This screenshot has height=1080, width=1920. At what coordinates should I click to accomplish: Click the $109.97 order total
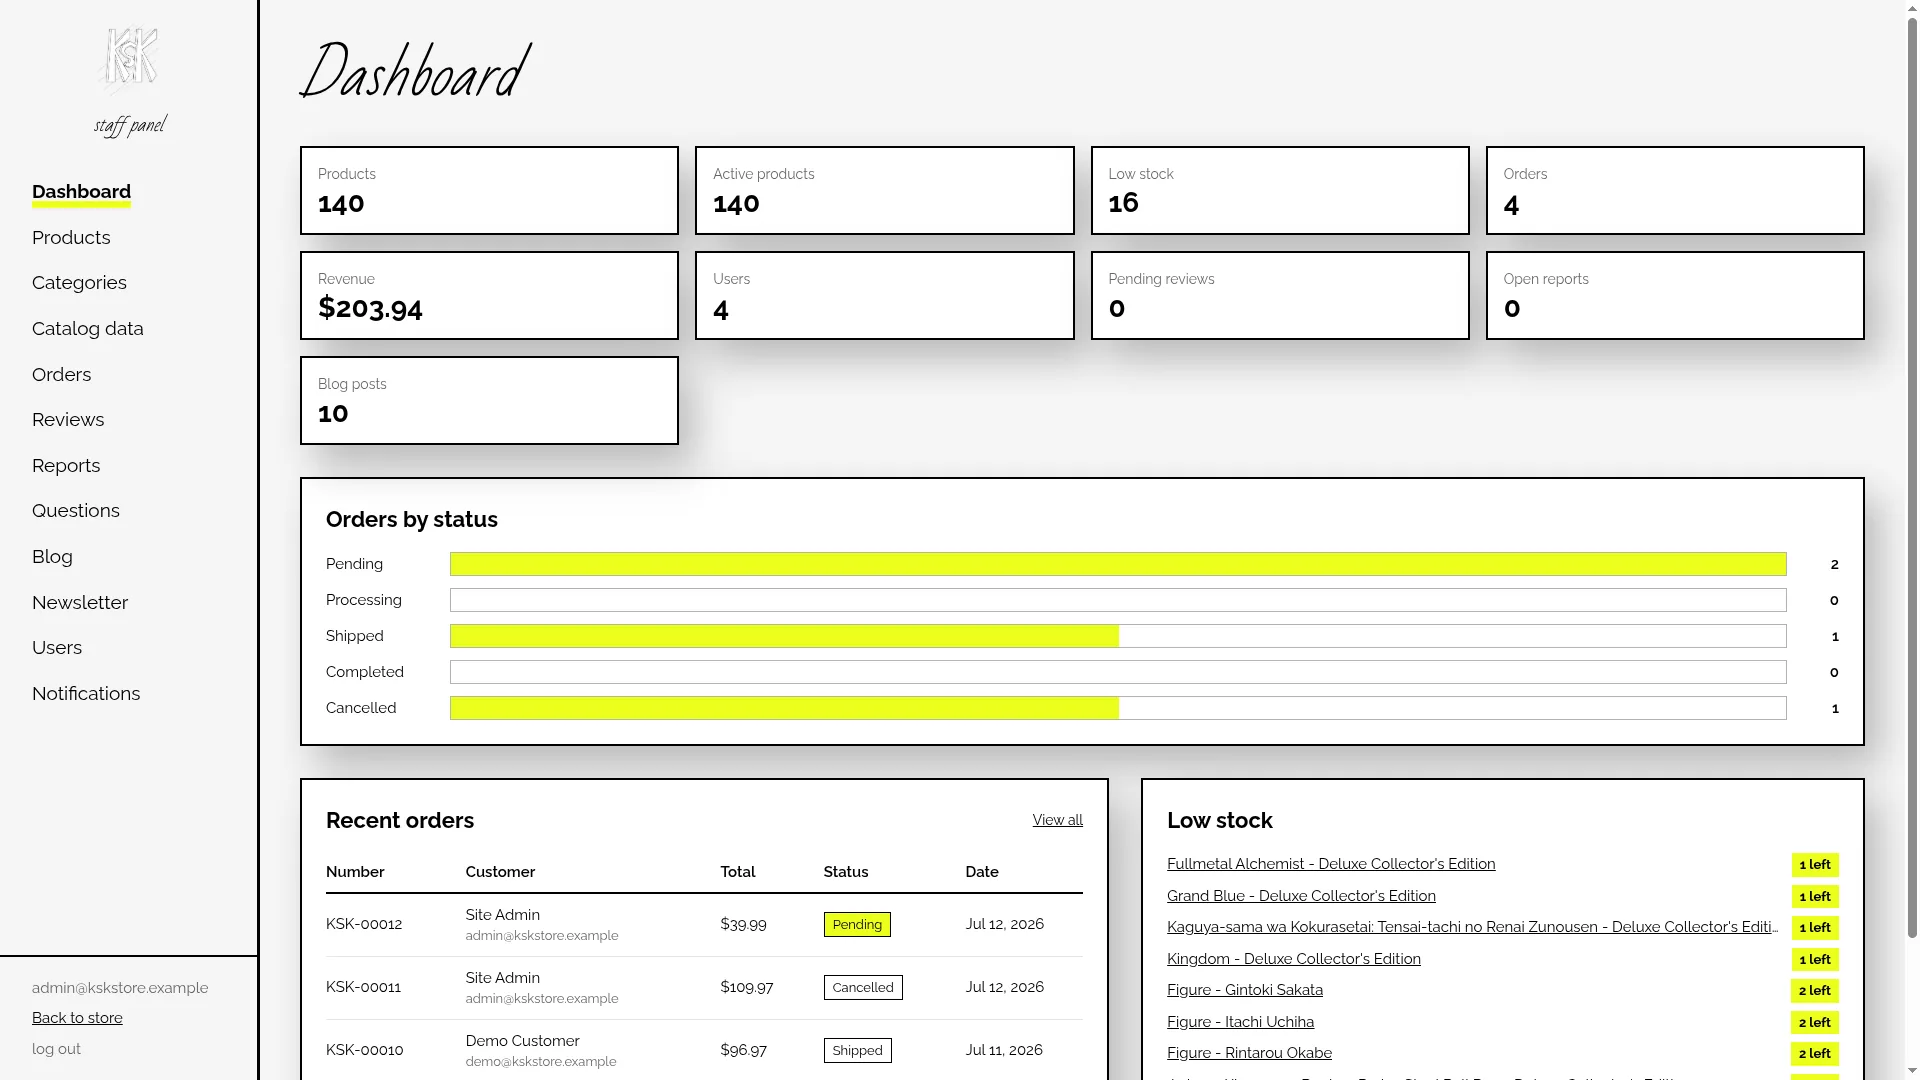pyautogui.click(x=746, y=987)
